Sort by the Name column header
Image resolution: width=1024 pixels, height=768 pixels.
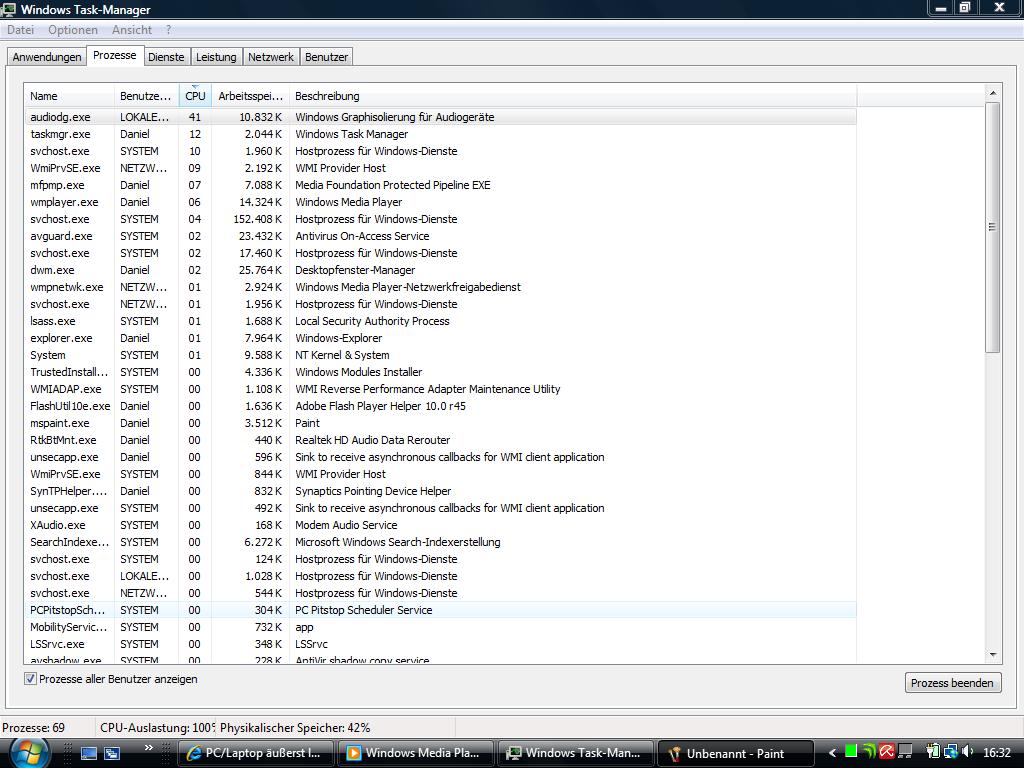click(x=69, y=96)
